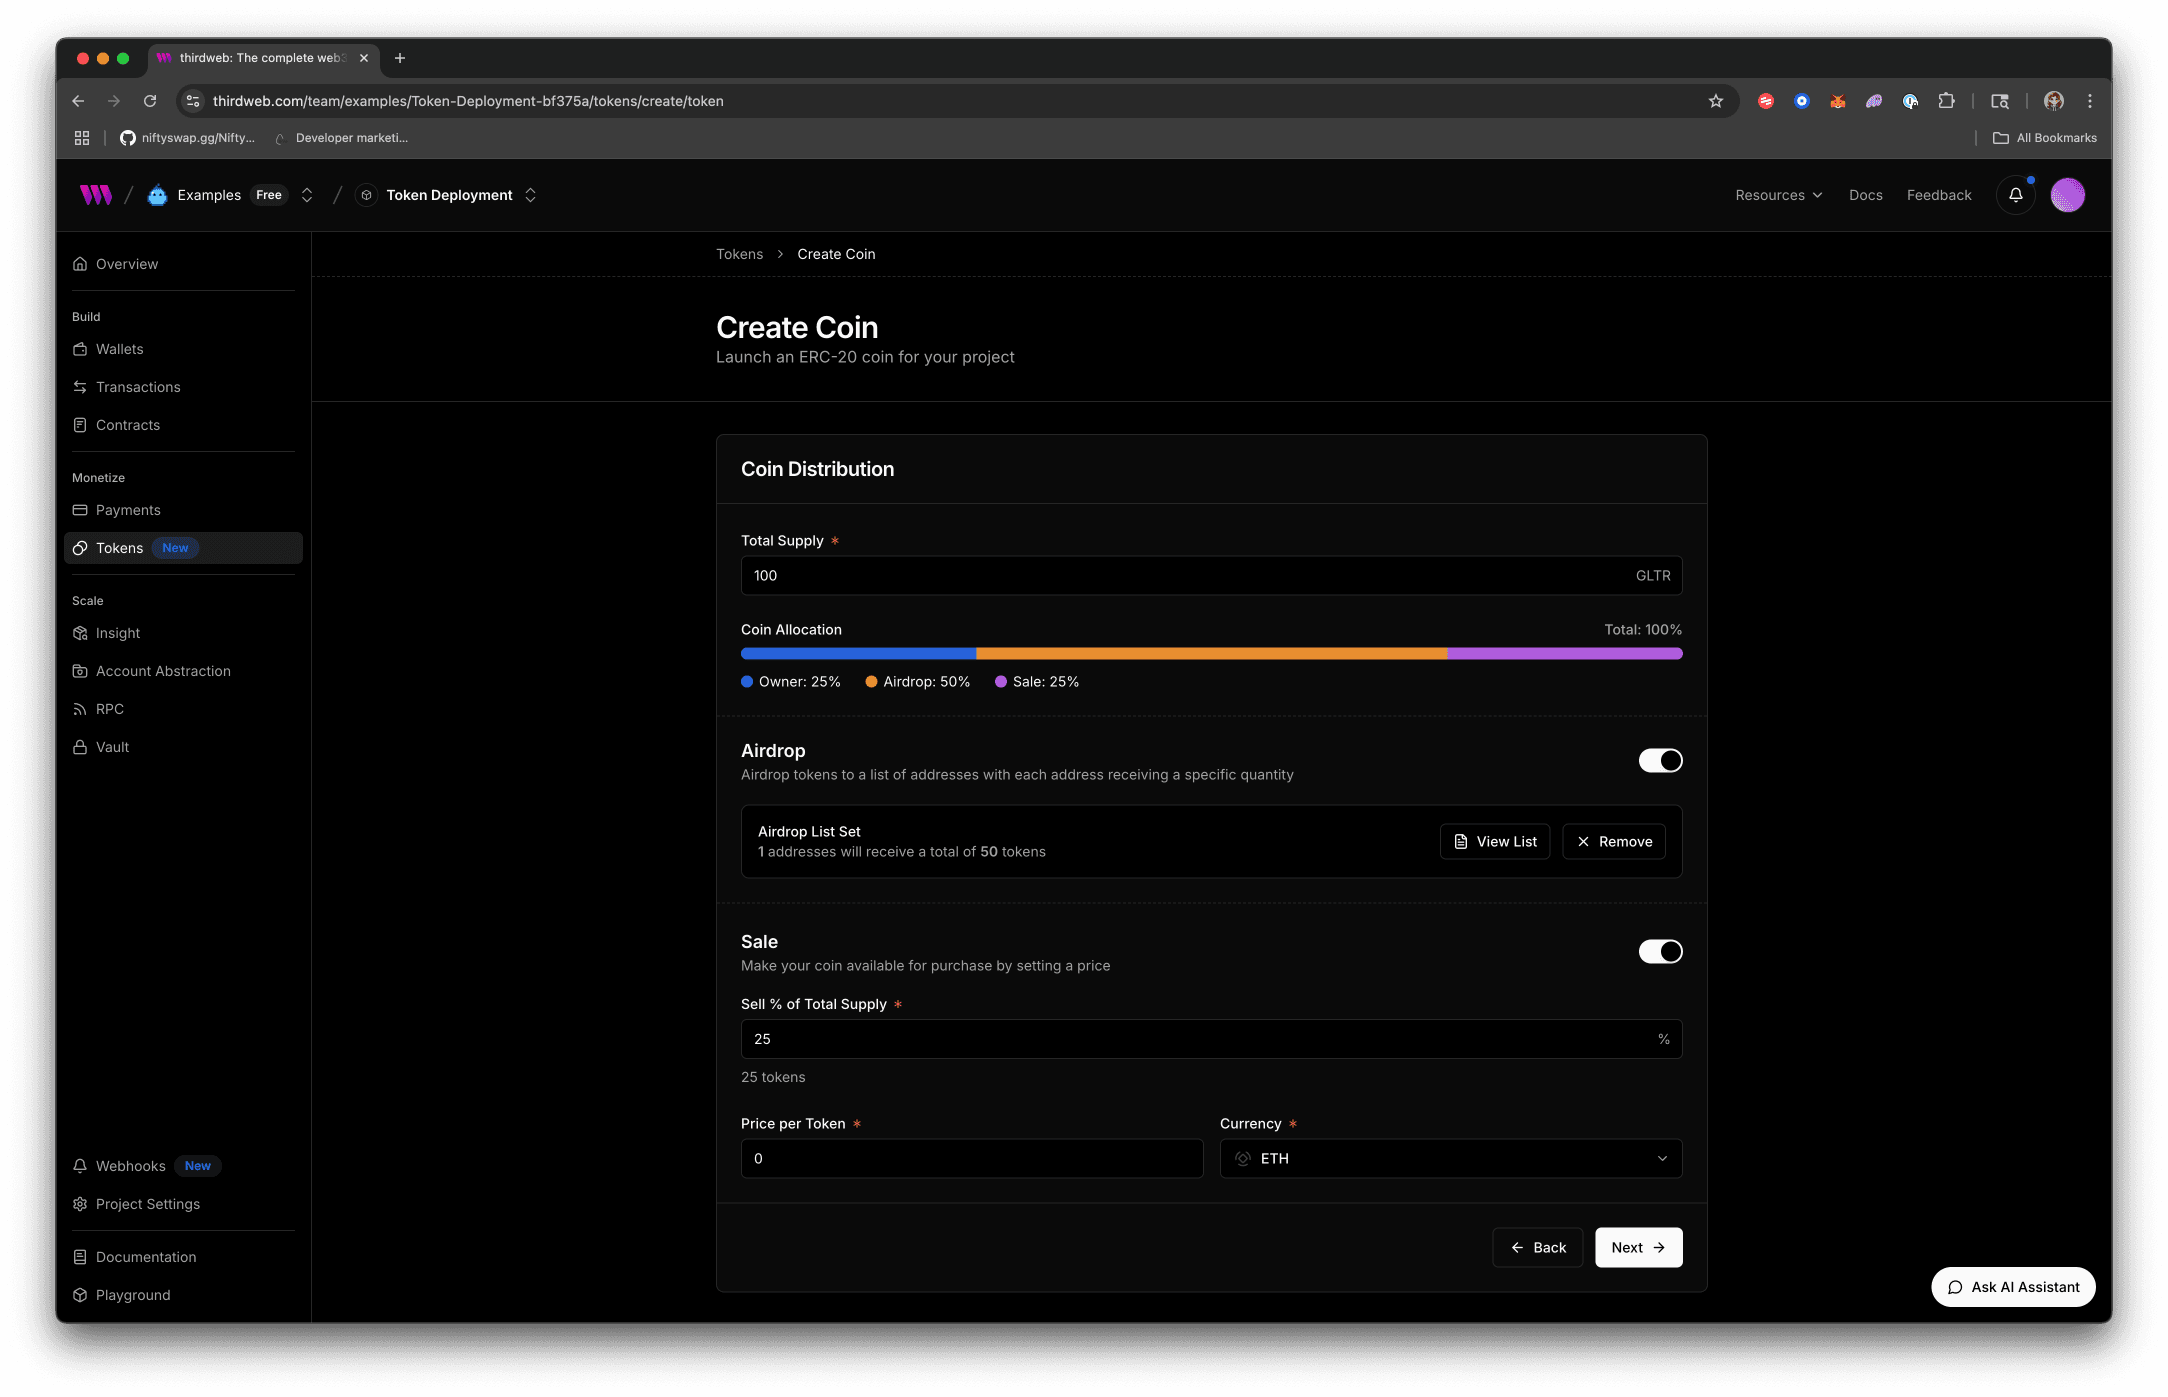Screen dimensions: 2168x1397
Task: Open the Token Deployment project switcher
Action: click(x=530, y=195)
